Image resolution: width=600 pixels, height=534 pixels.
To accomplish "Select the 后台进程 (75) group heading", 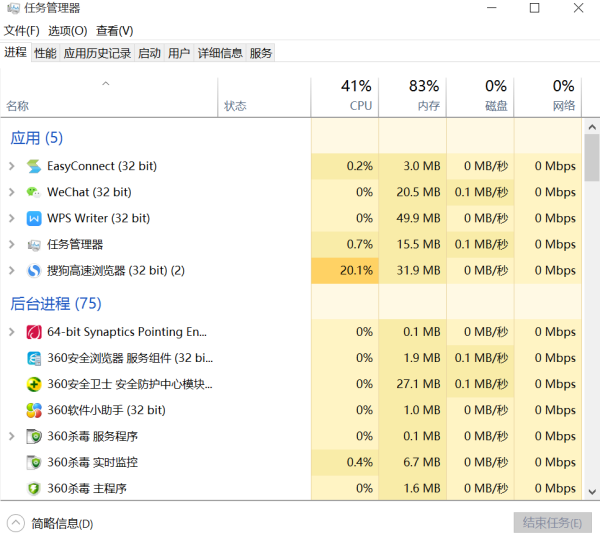I will coord(55,304).
